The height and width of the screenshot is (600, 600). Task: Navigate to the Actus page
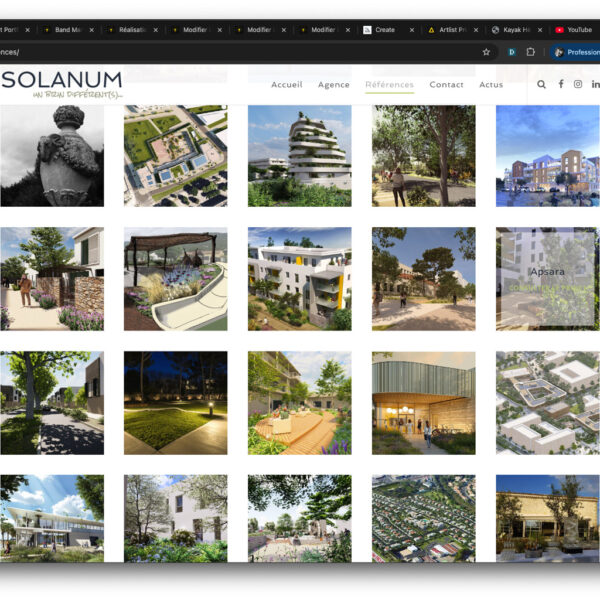click(x=491, y=85)
